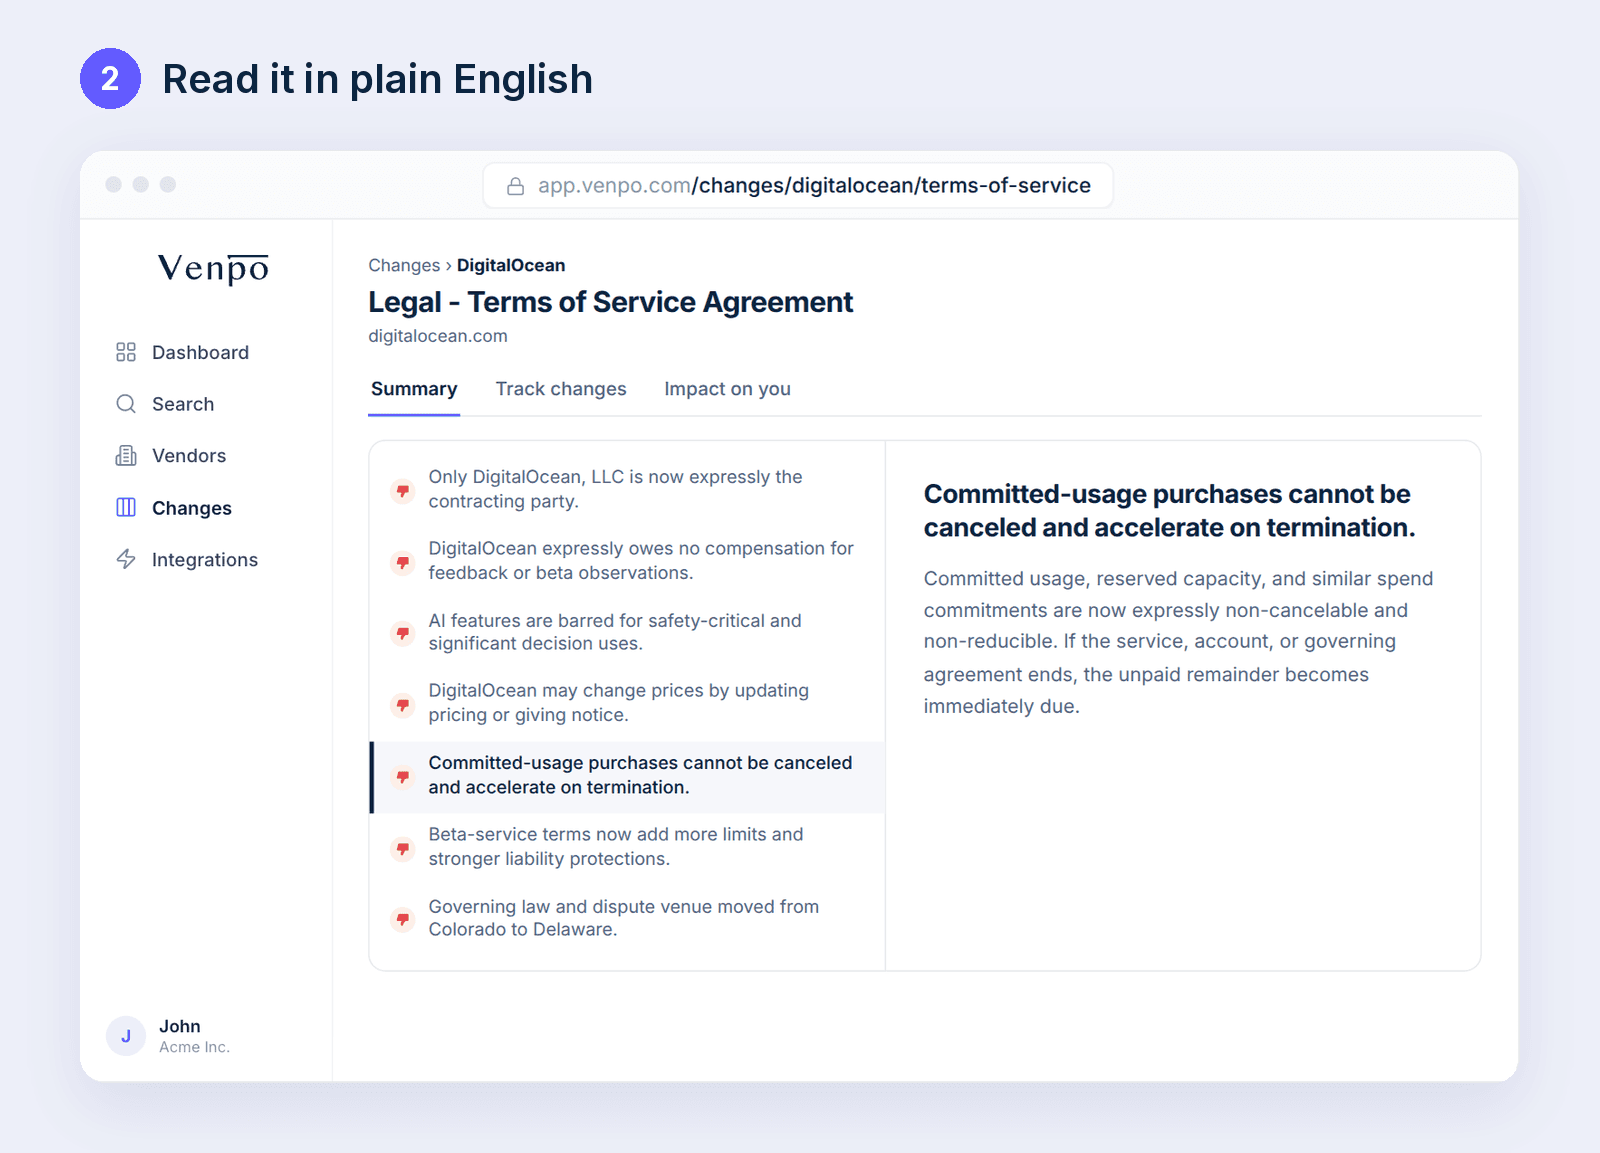Select 'Beta-service terms now add more limits' item
1600x1153 pixels.
coord(627,847)
